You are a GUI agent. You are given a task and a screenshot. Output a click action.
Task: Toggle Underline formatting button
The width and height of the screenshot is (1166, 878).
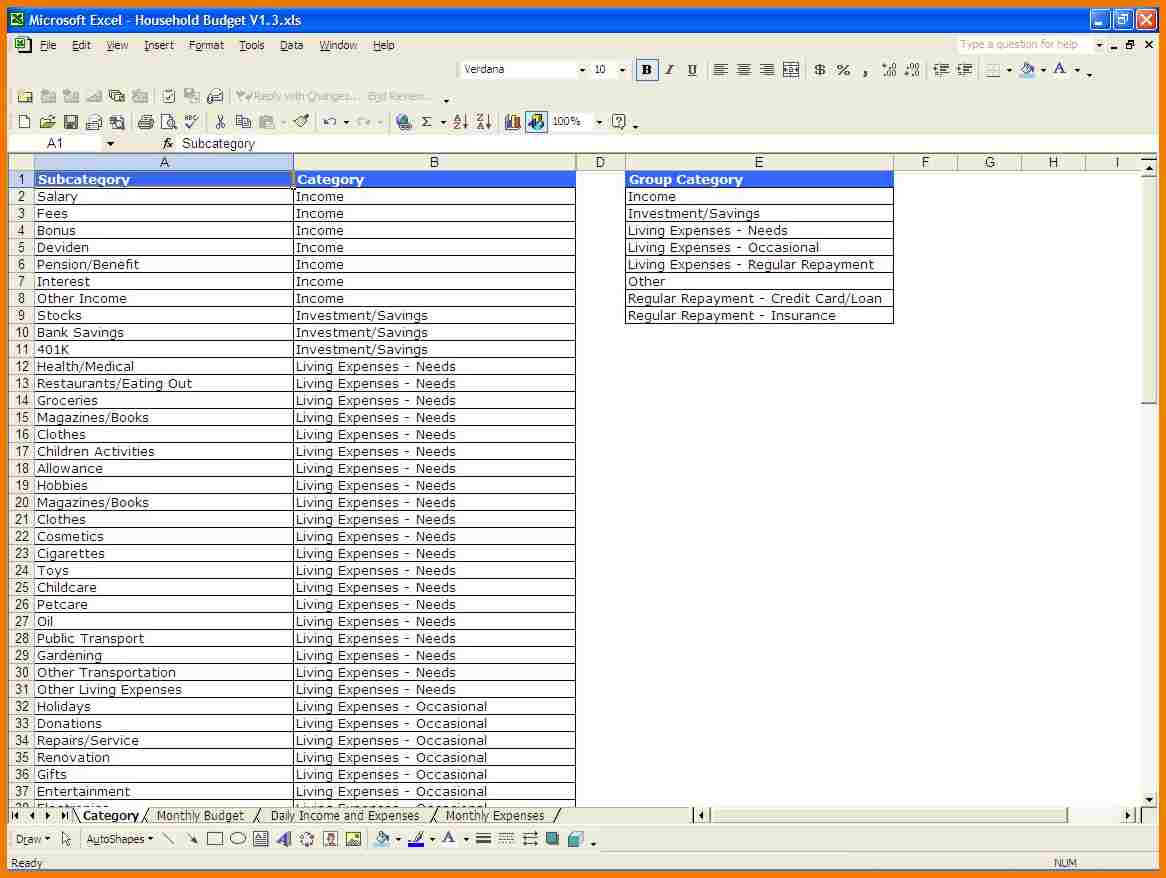[x=692, y=70]
